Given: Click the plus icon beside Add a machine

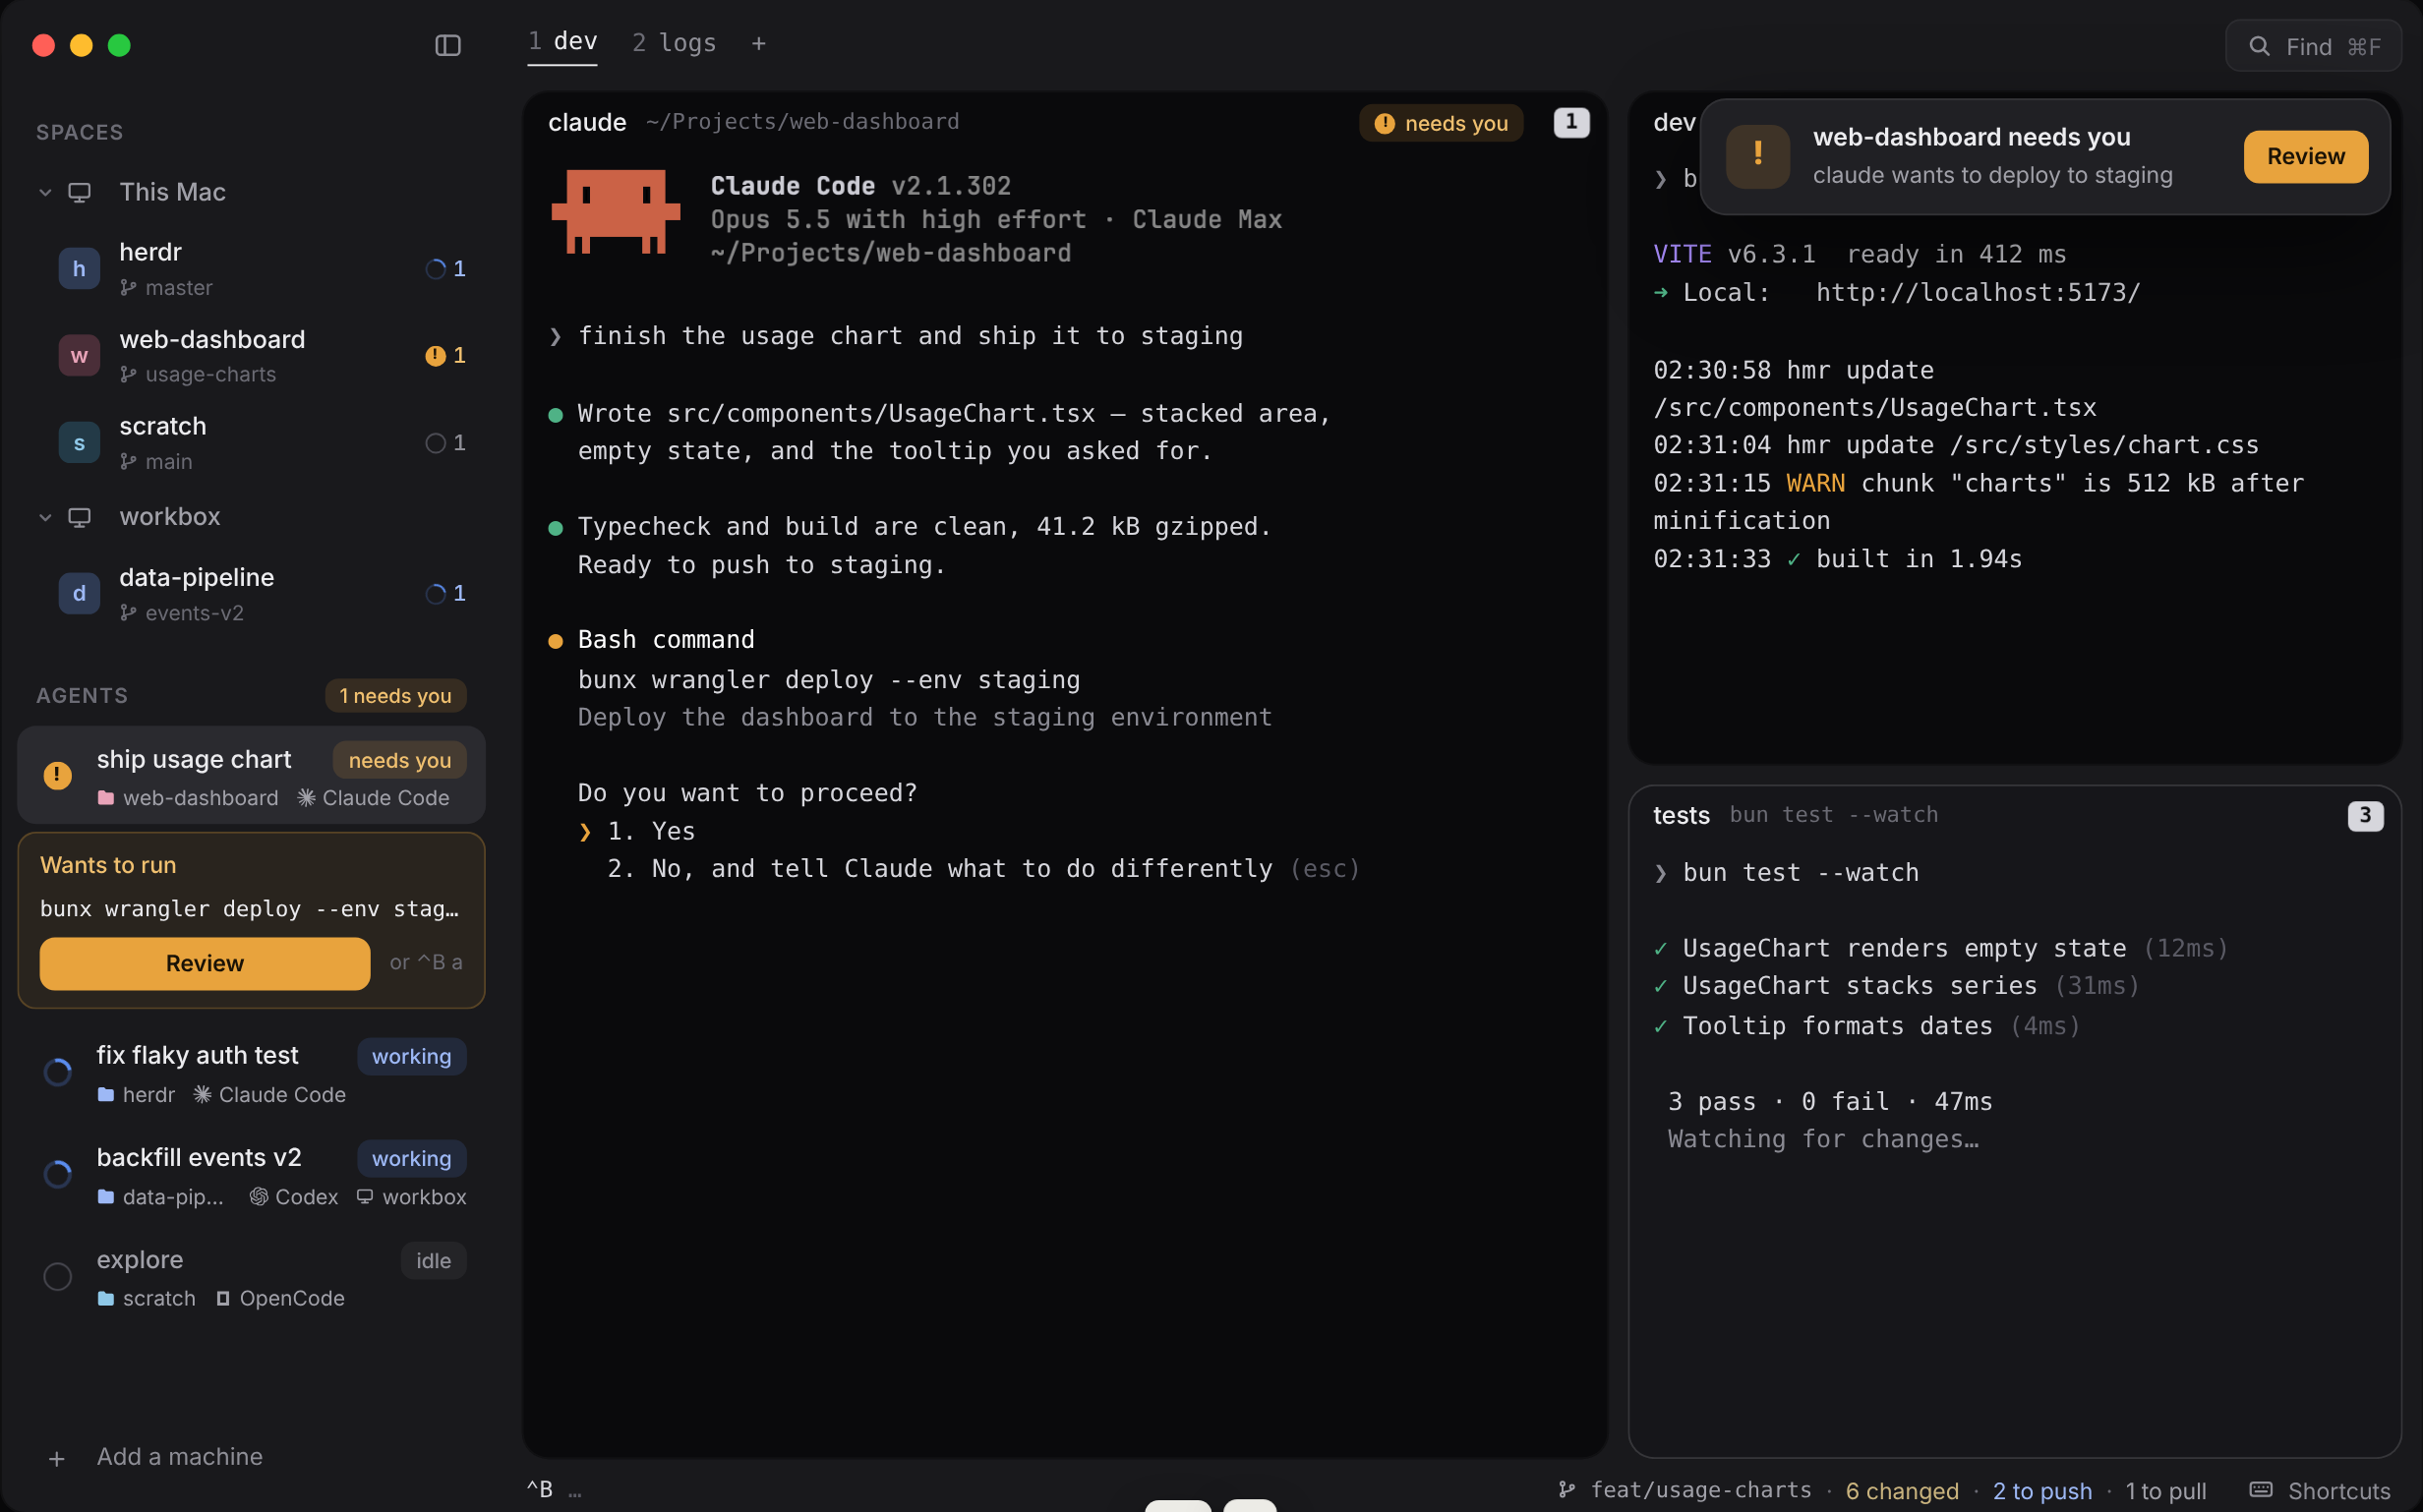Looking at the screenshot, I should click(x=57, y=1458).
